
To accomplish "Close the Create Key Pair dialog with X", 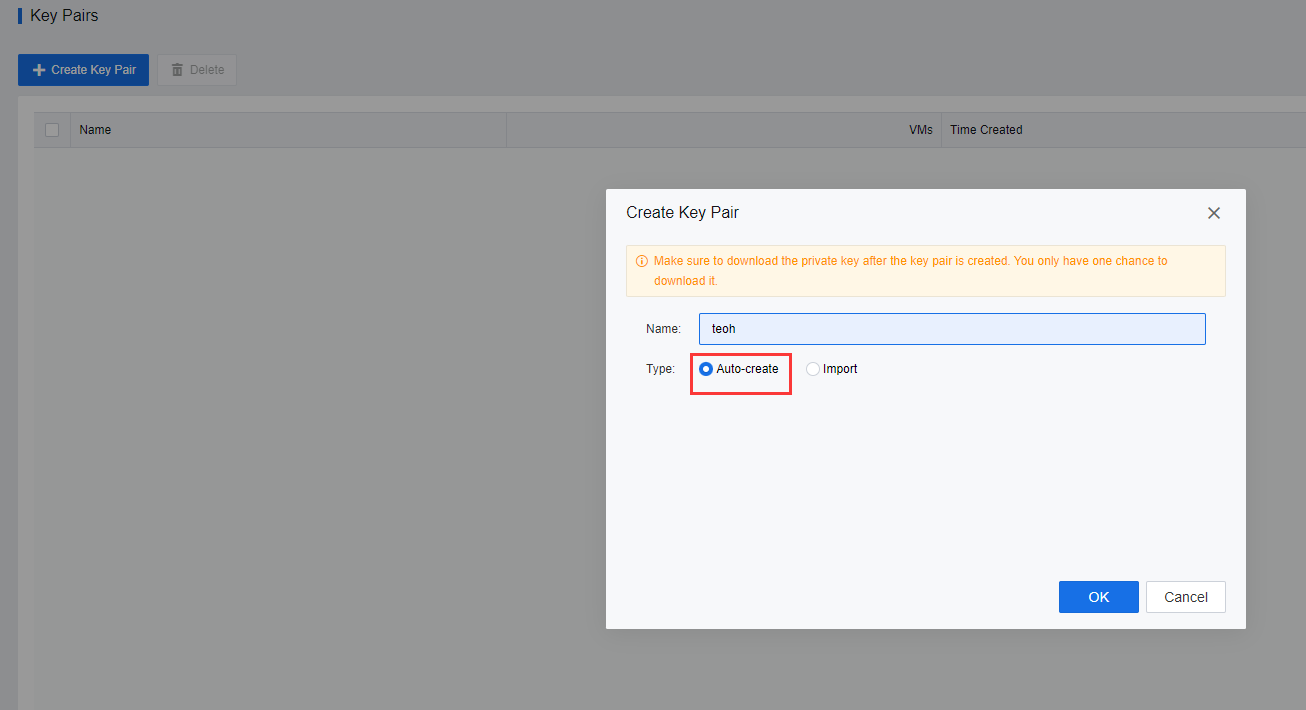I will [x=1213, y=213].
